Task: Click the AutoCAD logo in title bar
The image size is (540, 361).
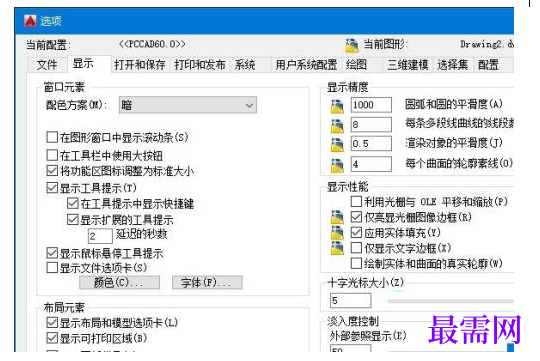Action: tap(30, 21)
